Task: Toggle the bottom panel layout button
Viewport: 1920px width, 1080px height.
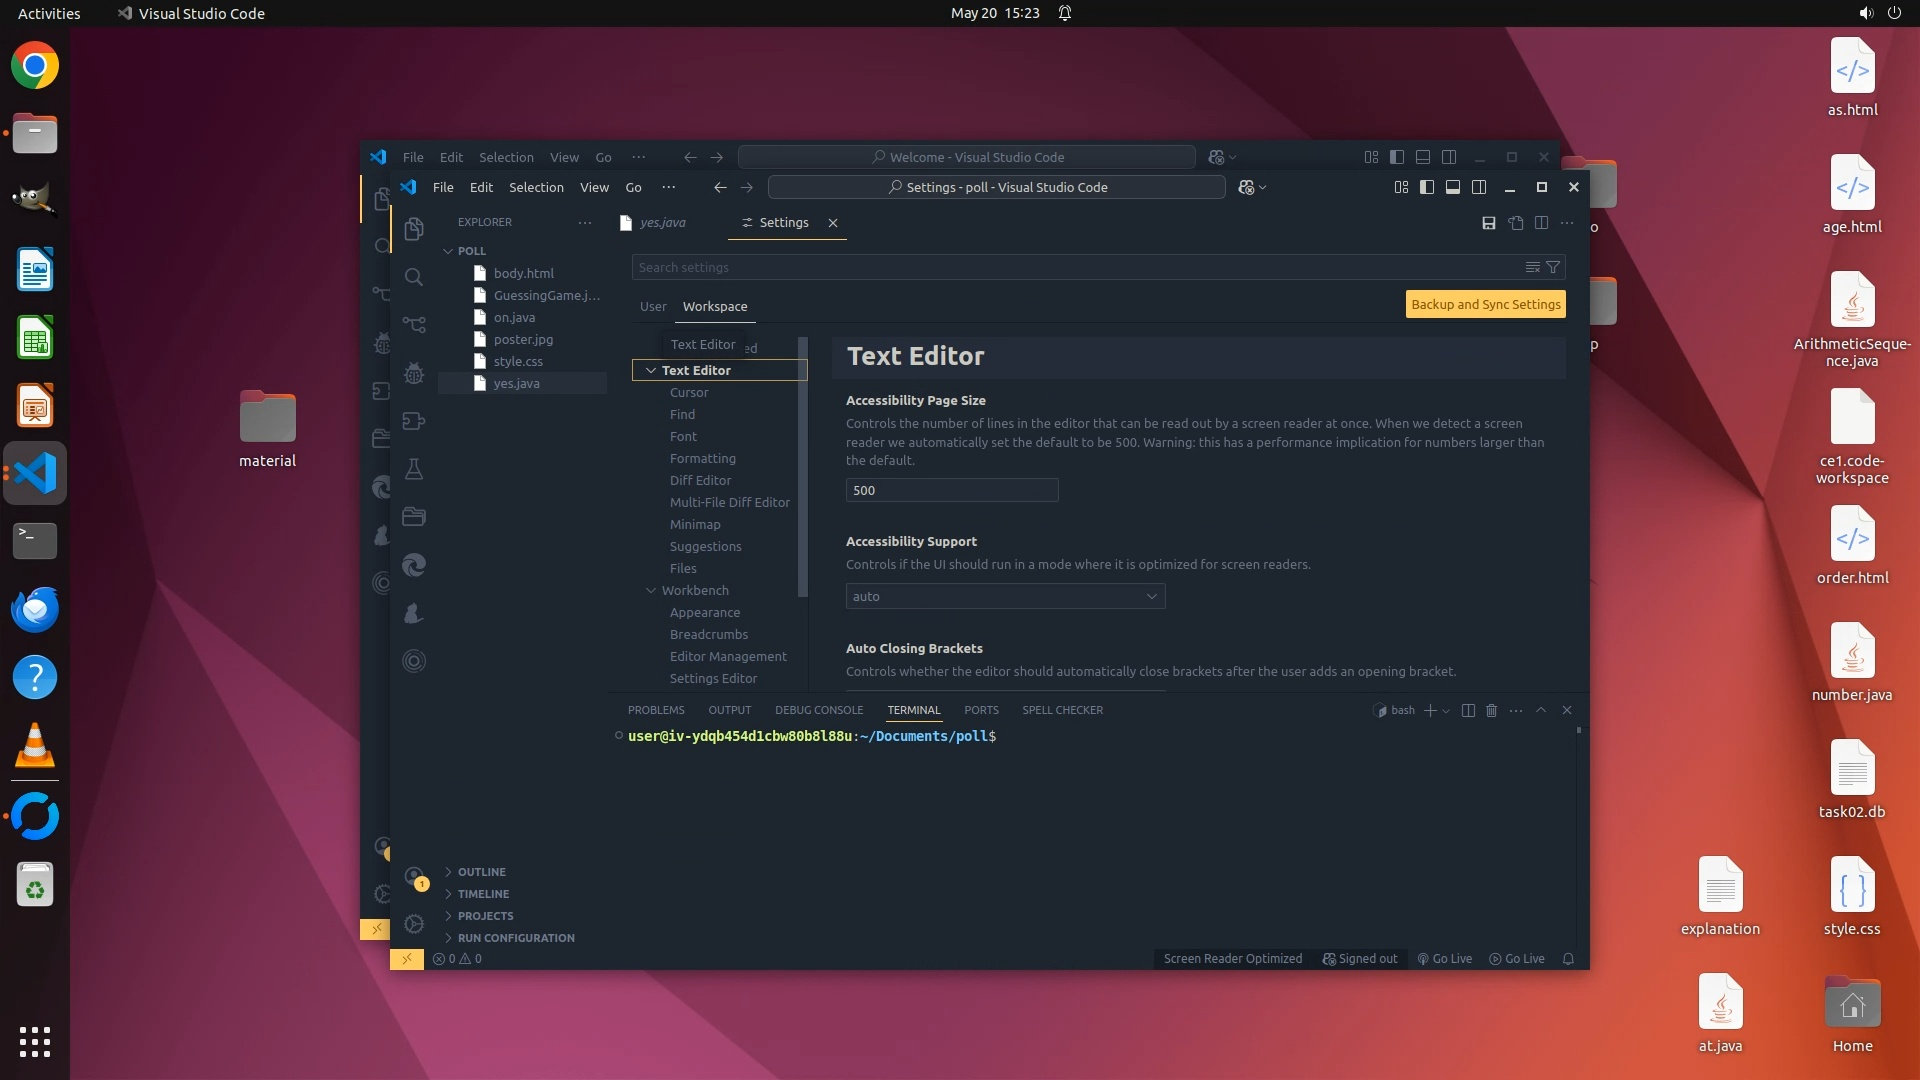Action: tap(1453, 187)
